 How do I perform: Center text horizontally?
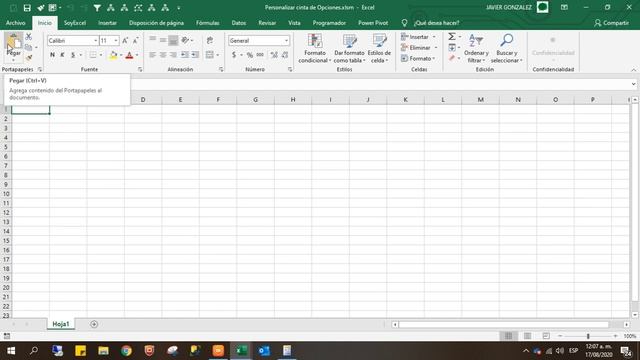pyautogui.click(x=163, y=55)
